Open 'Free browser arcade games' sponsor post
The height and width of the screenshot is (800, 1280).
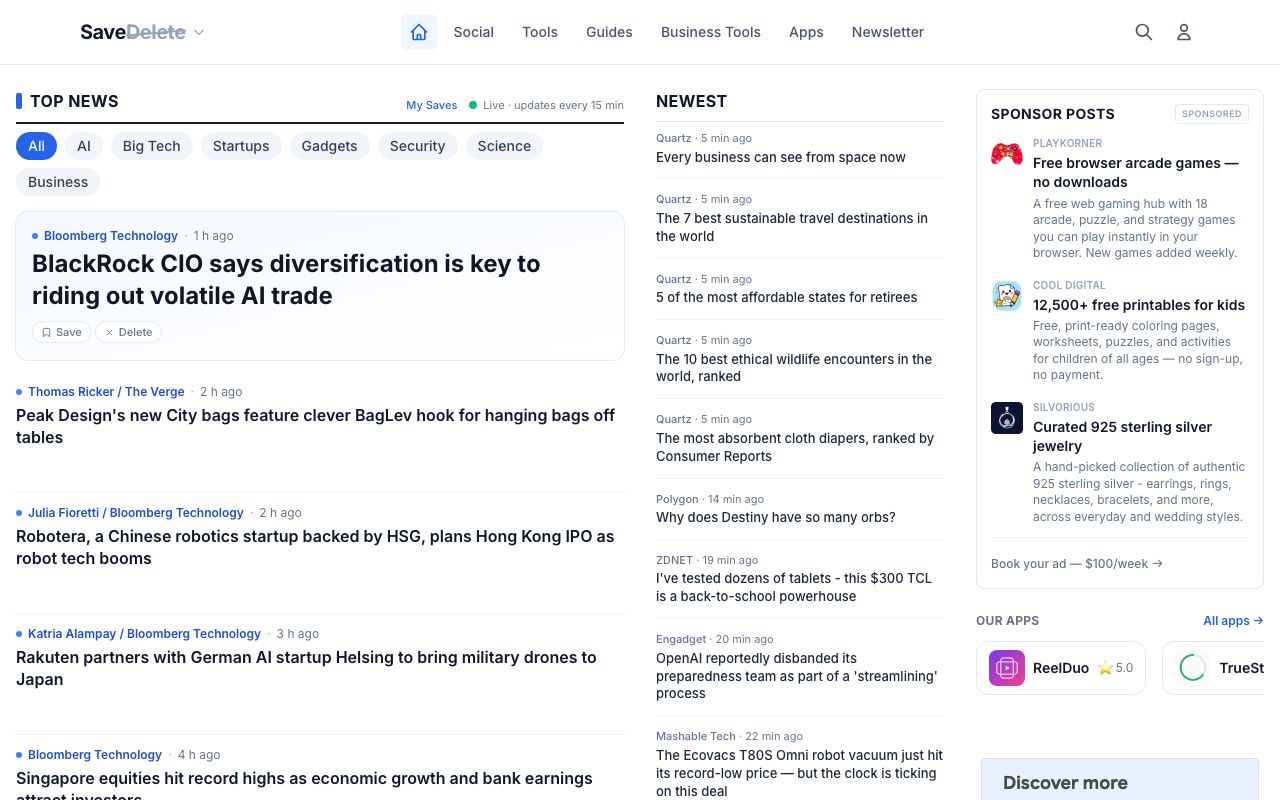[x=1136, y=172]
